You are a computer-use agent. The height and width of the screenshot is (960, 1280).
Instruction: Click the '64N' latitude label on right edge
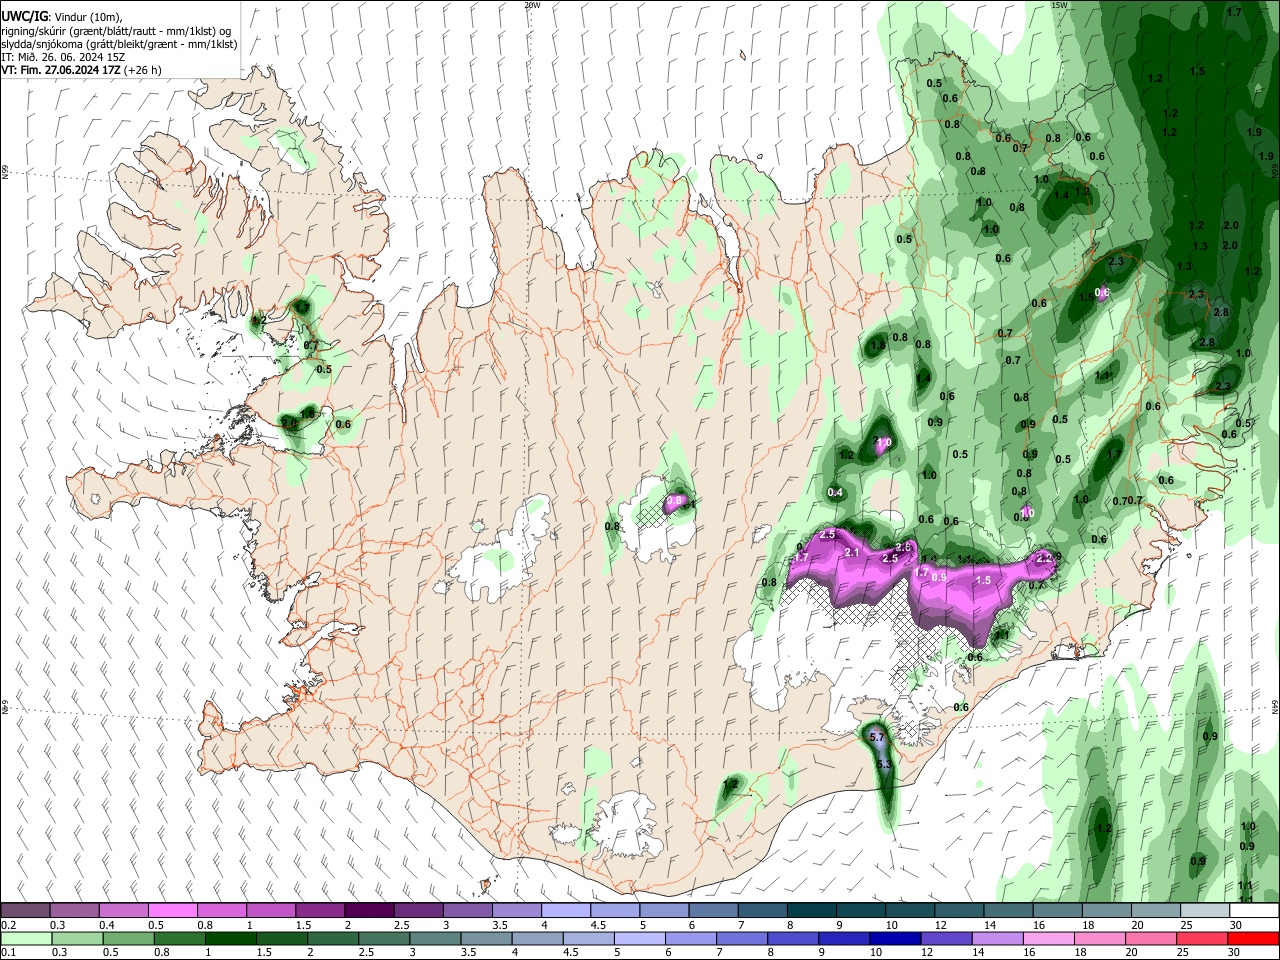[x=1275, y=706]
